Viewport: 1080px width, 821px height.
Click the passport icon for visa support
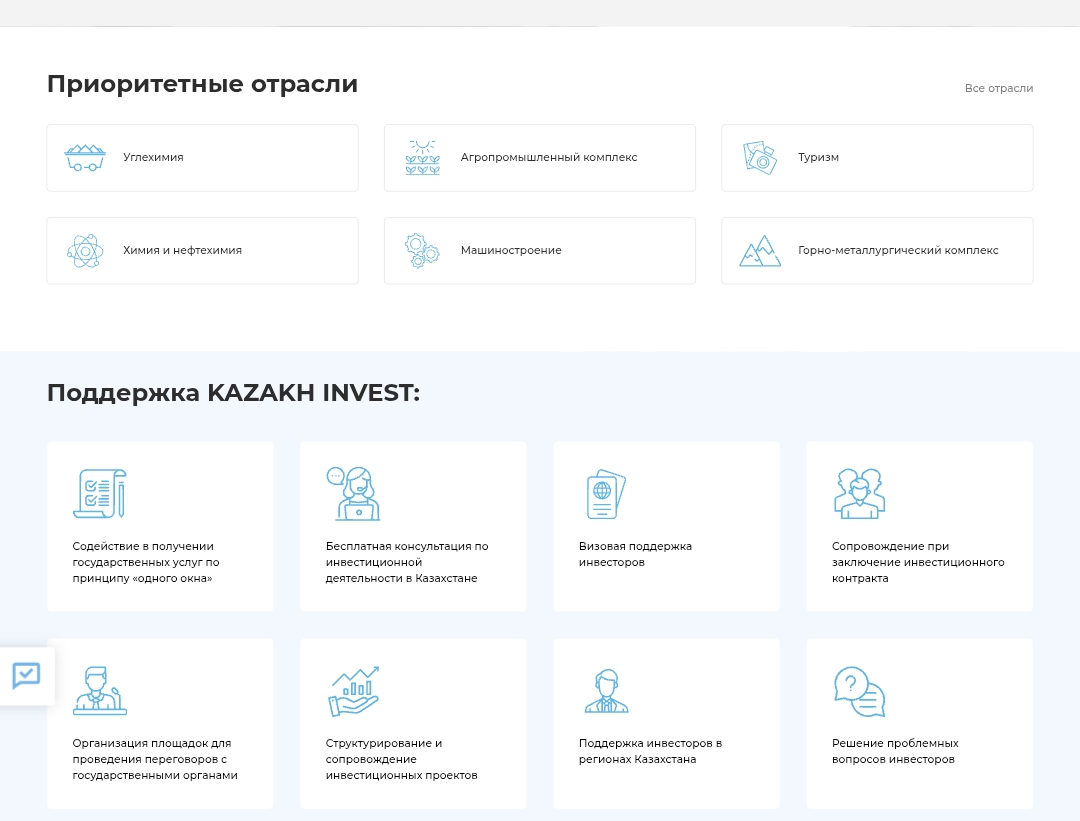[605, 494]
